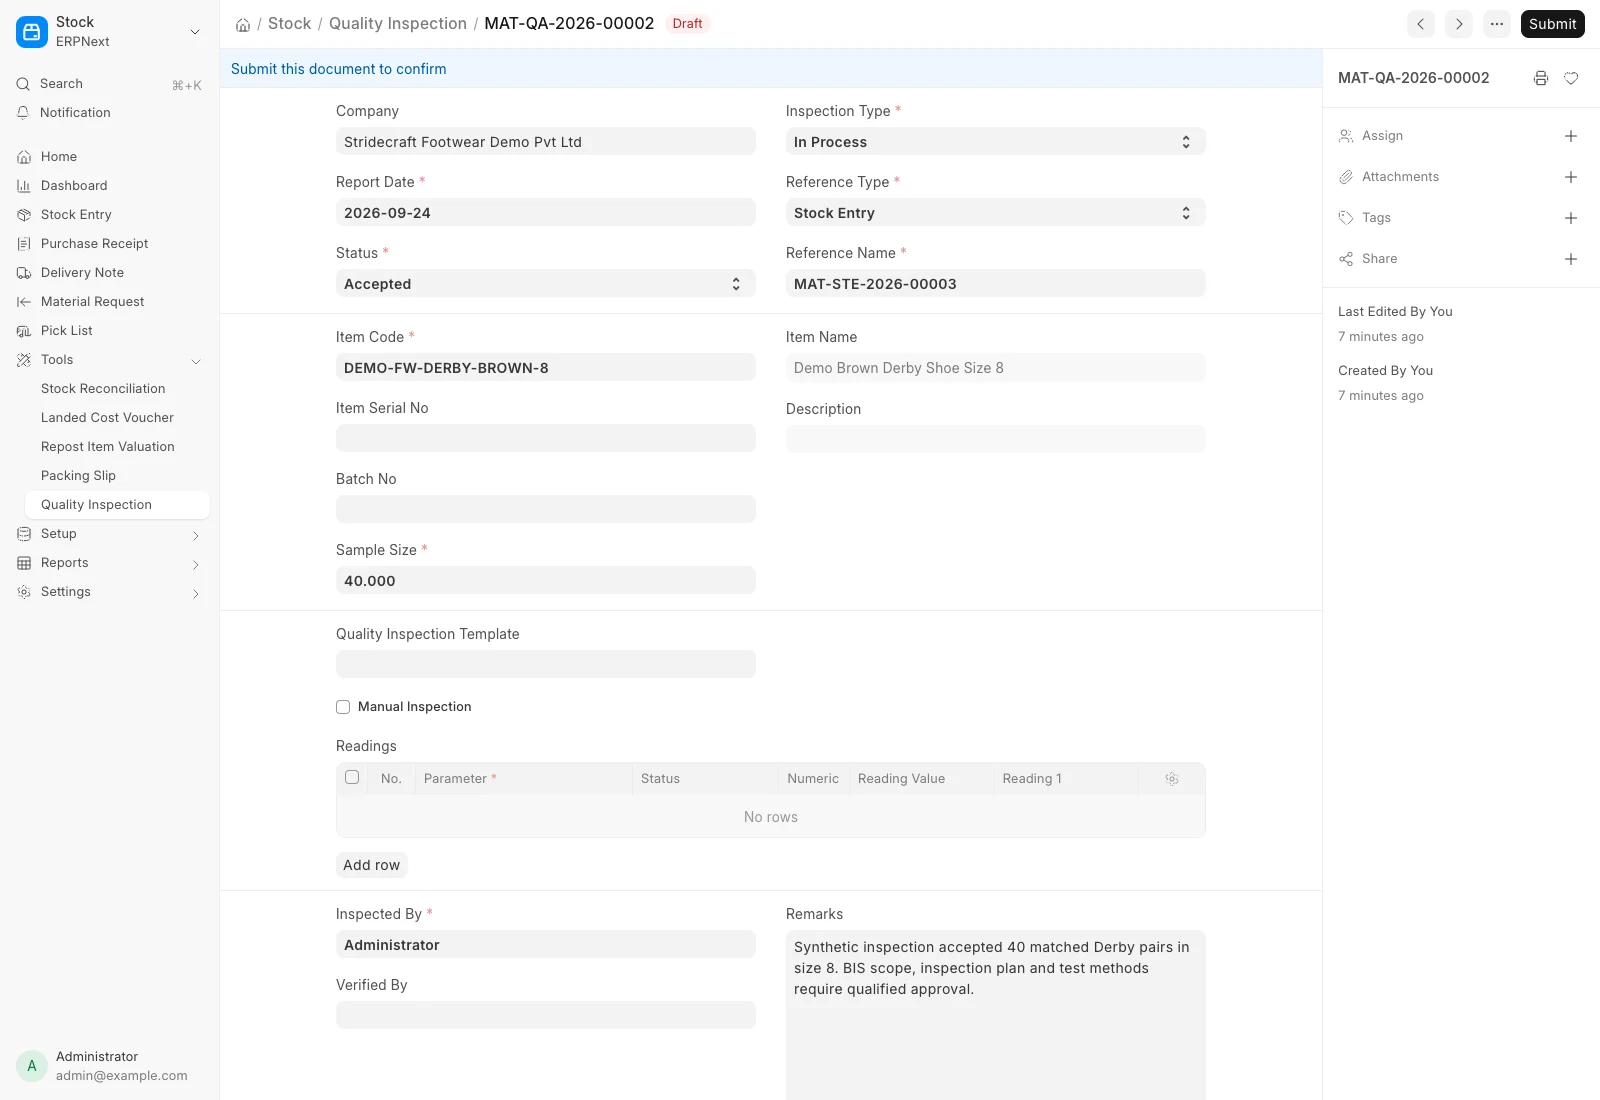Go to Stock breadcrumb link

pyautogui.click(x=289, y=23)
